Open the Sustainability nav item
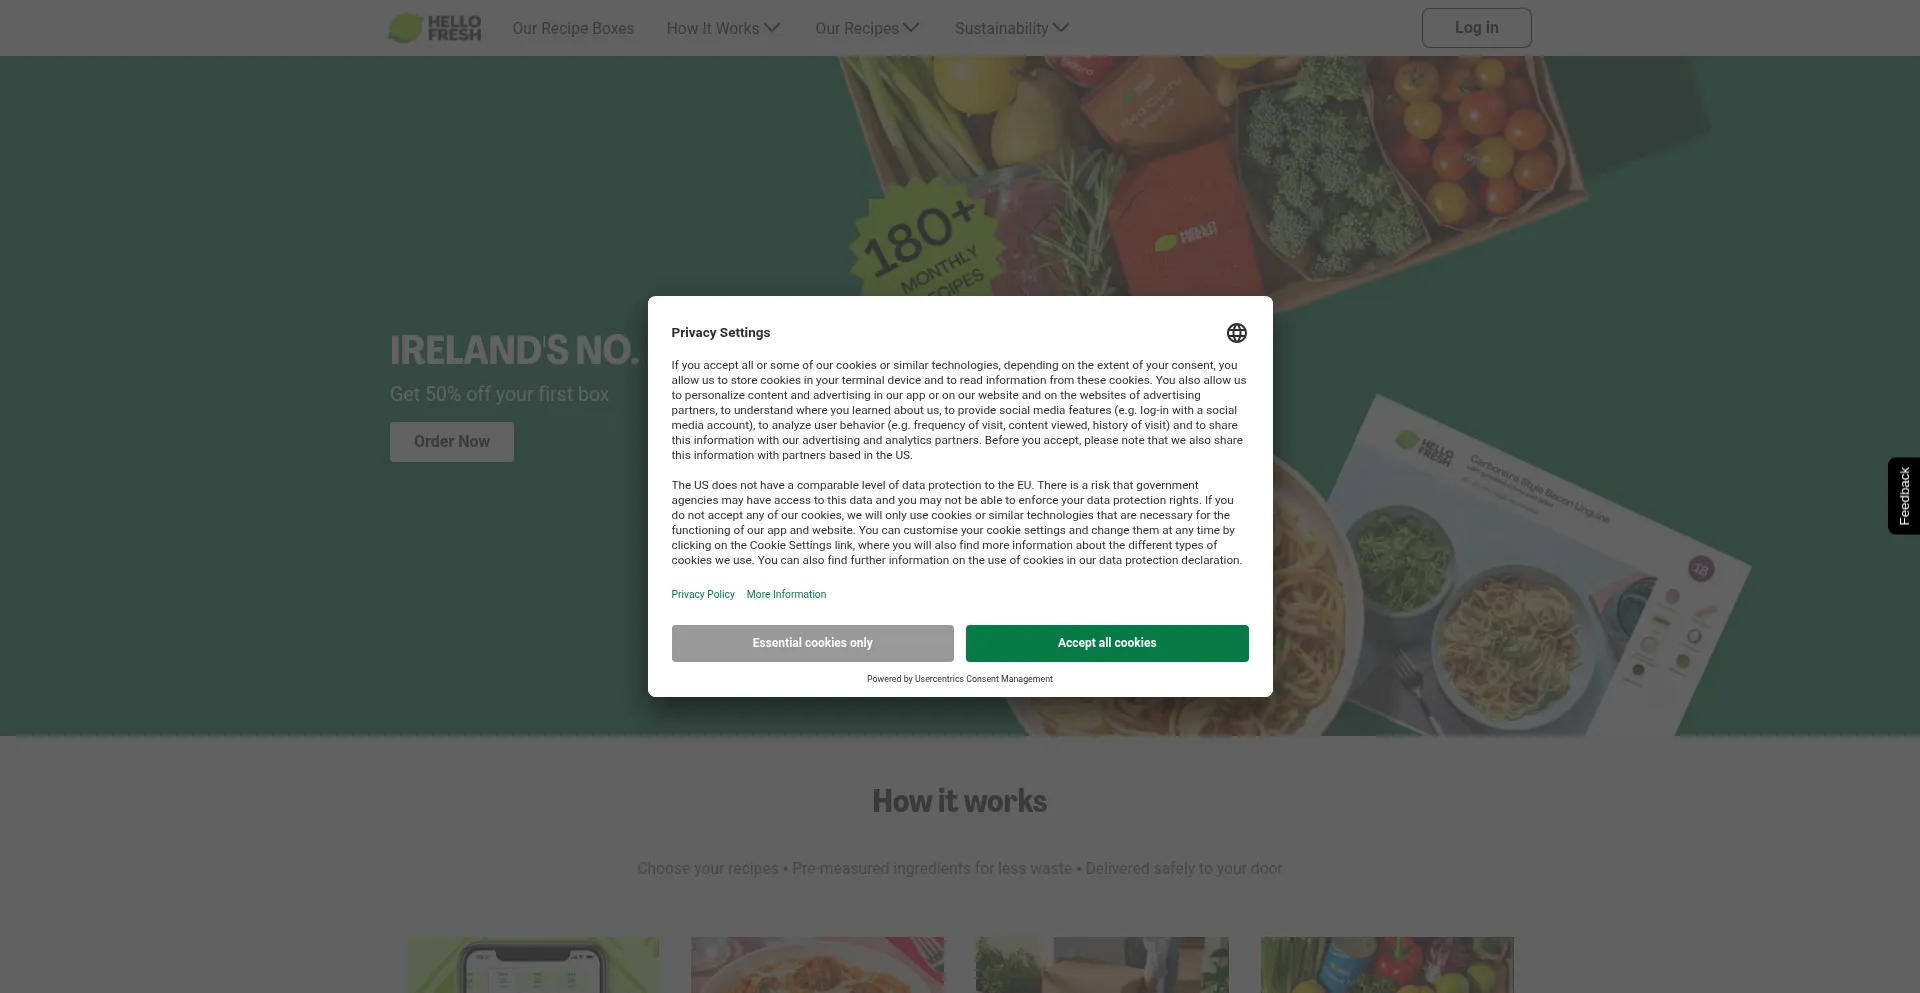The height and width of the screenshot is (993, 1920). (1001, 28)
